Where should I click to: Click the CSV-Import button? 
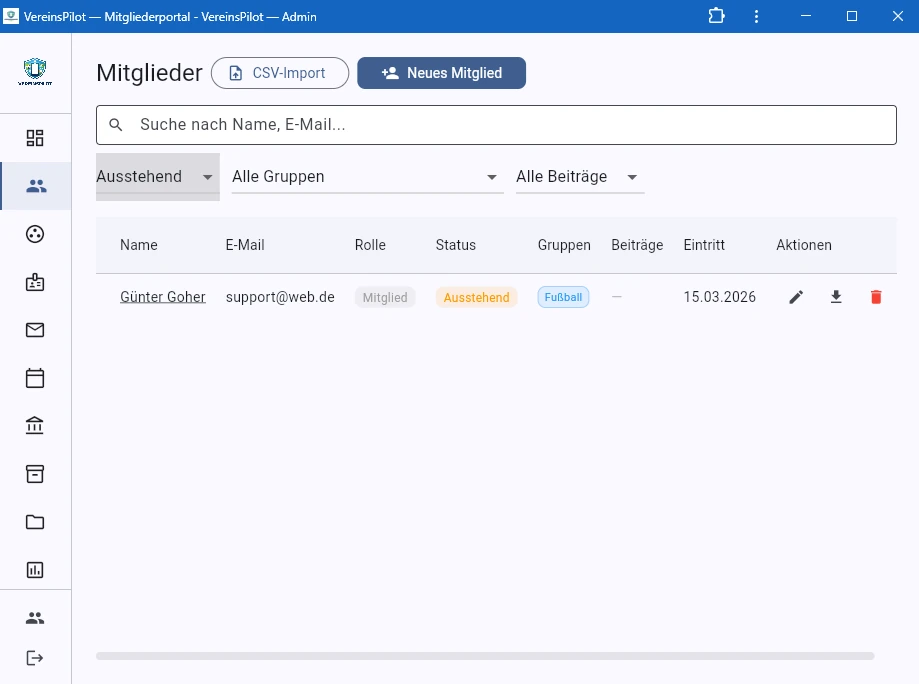coord(279,73)
